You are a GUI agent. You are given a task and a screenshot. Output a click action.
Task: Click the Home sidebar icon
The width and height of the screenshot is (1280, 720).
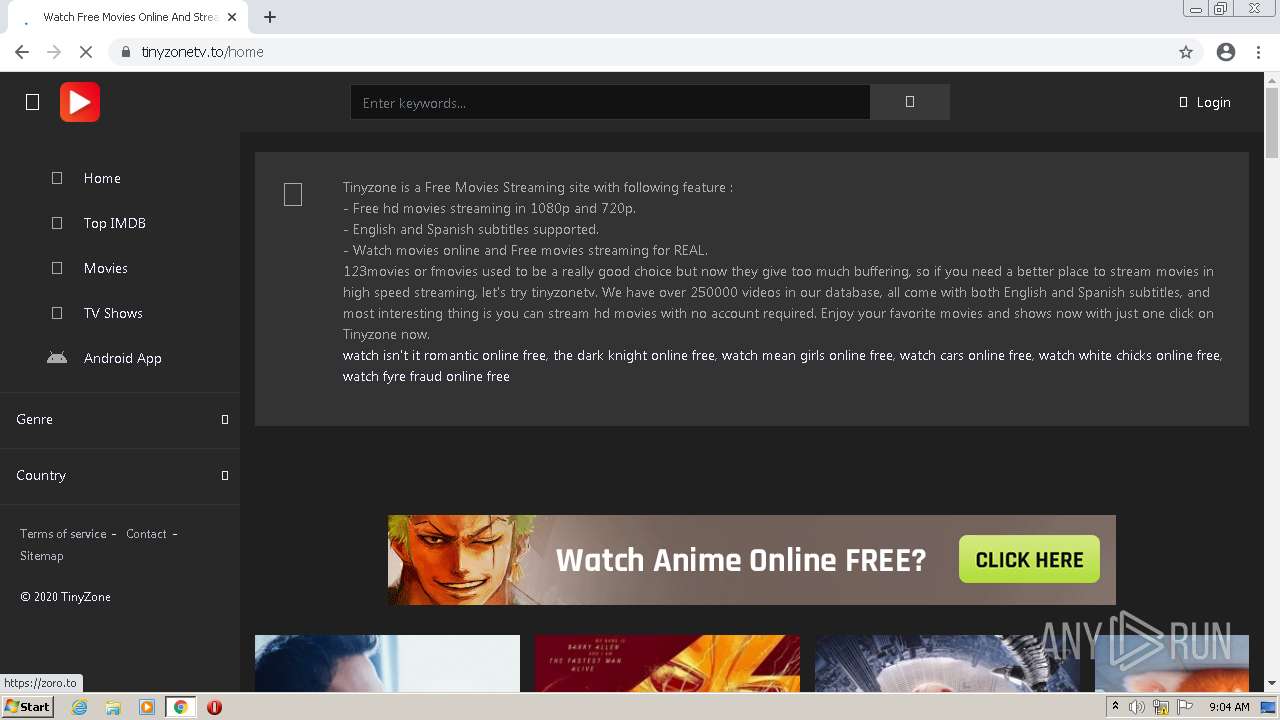[57, 178]
